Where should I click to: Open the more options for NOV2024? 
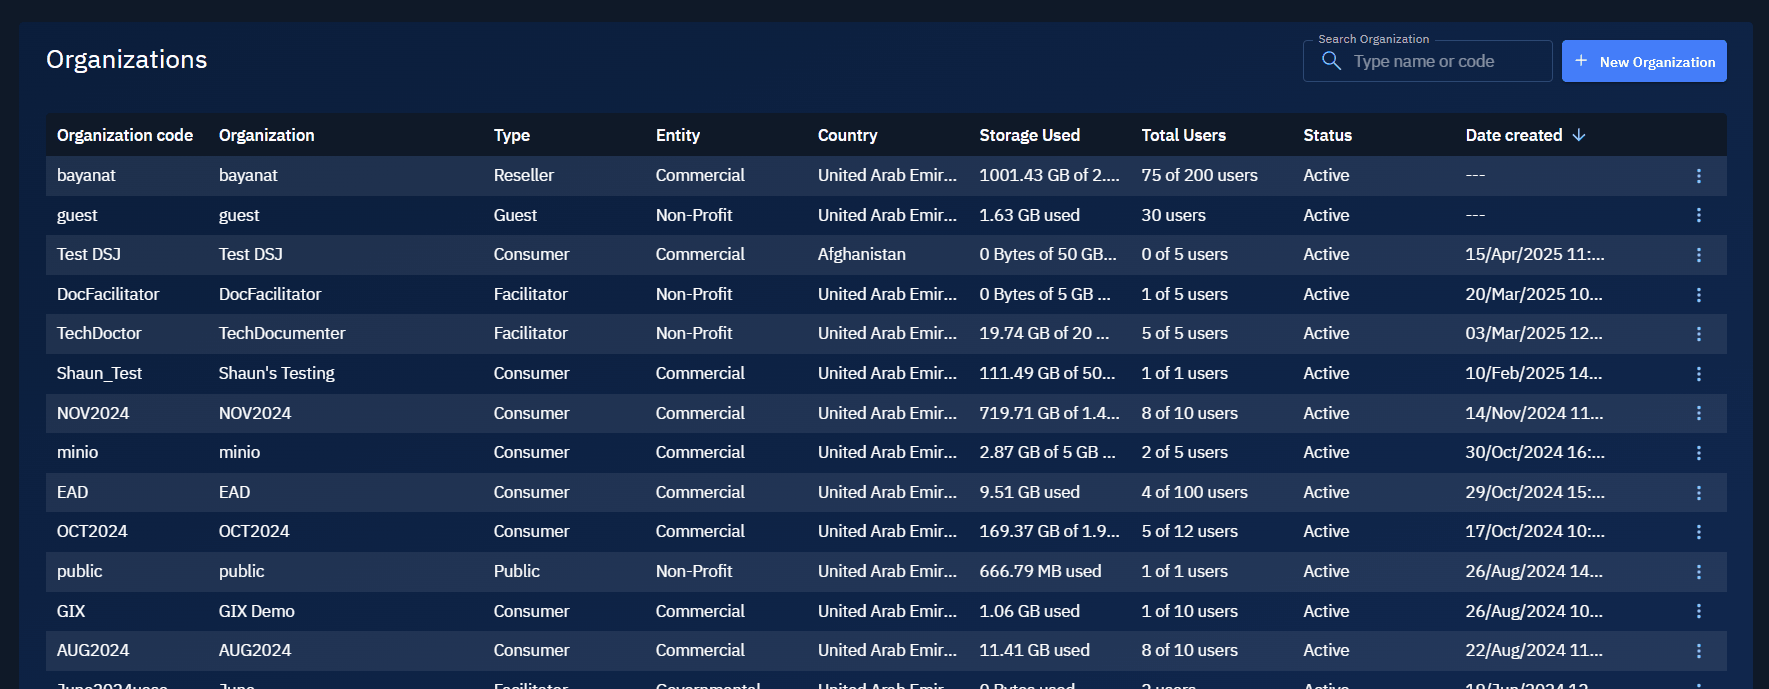[x=1698, y=413]
